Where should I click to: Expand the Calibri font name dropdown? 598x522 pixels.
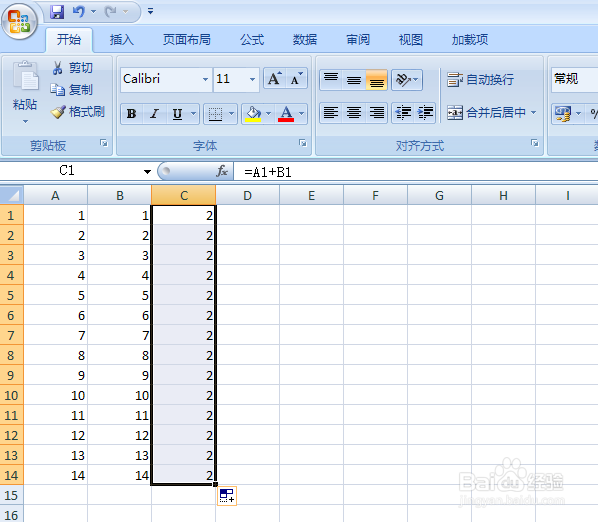[x=205, y=79]
